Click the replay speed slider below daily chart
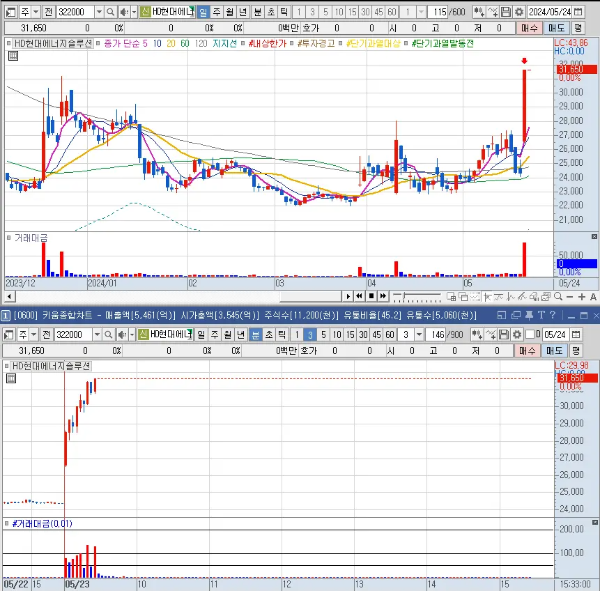This screenshot has height=591, width=600. [x=417, y=296]
